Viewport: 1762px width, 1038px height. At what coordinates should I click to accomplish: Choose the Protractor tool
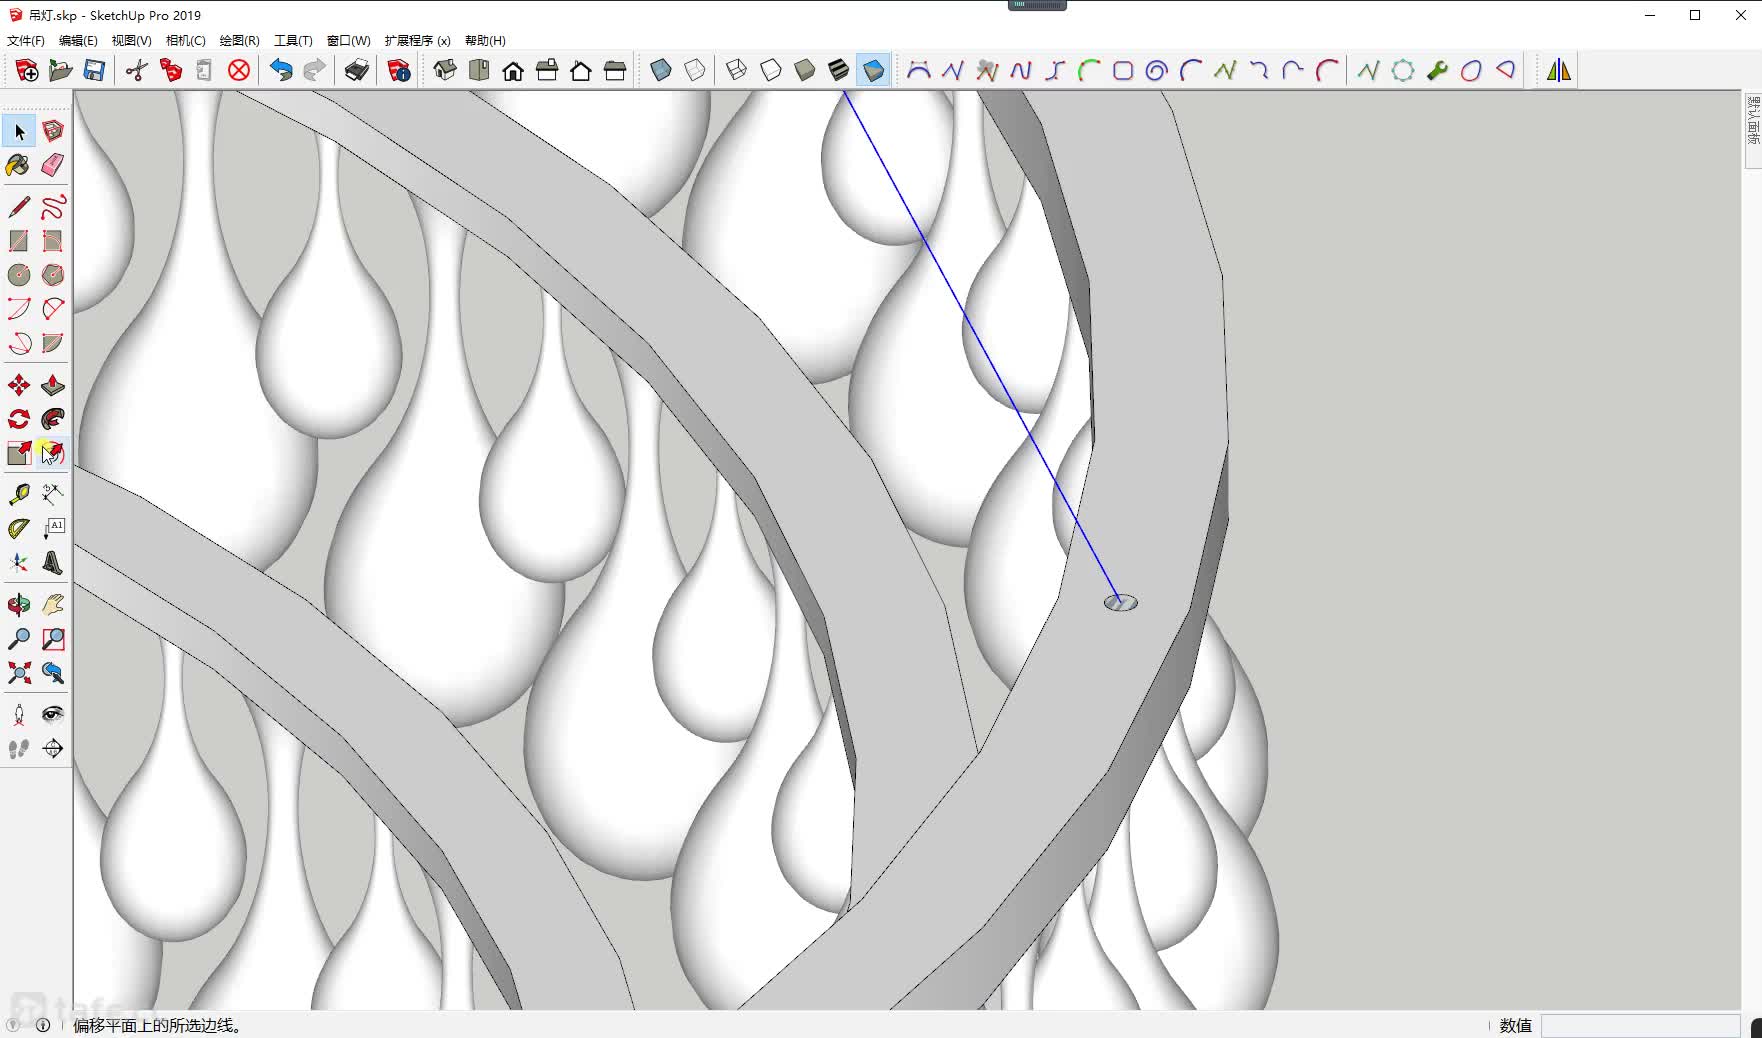click(19, 529)
